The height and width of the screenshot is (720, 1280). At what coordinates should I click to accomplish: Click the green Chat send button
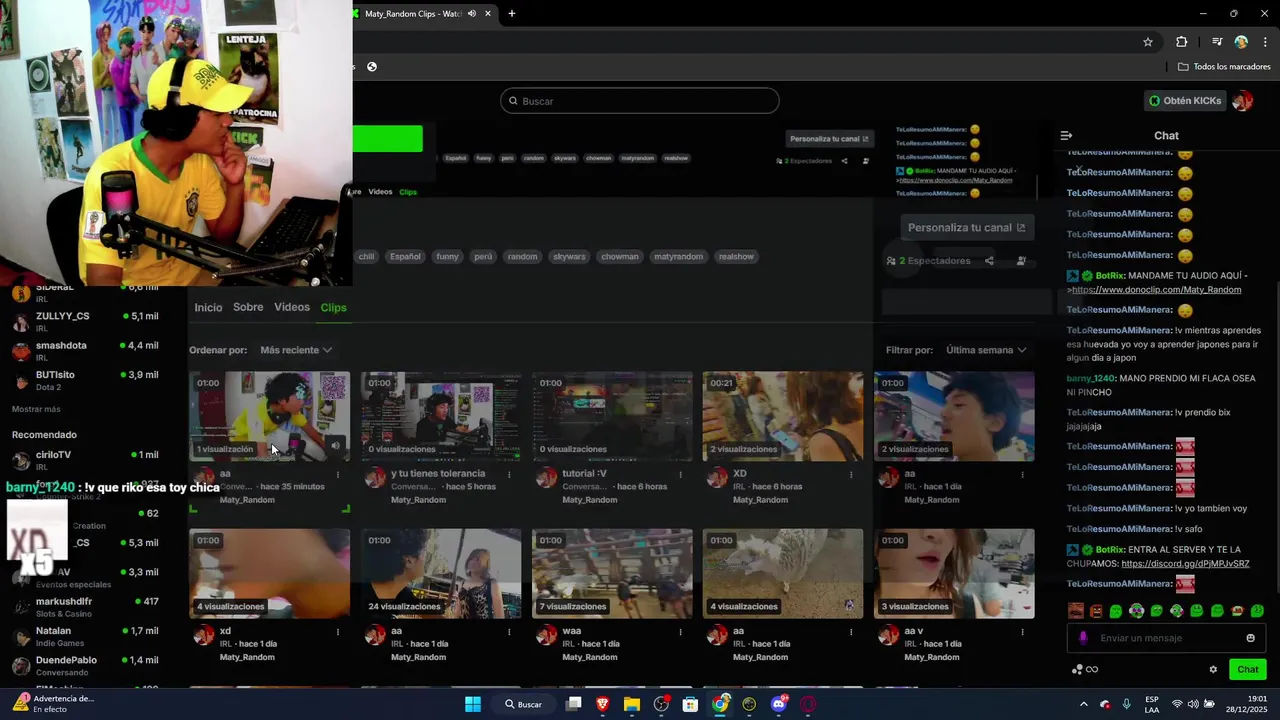pyautogui.click(x=1248, y=669)
